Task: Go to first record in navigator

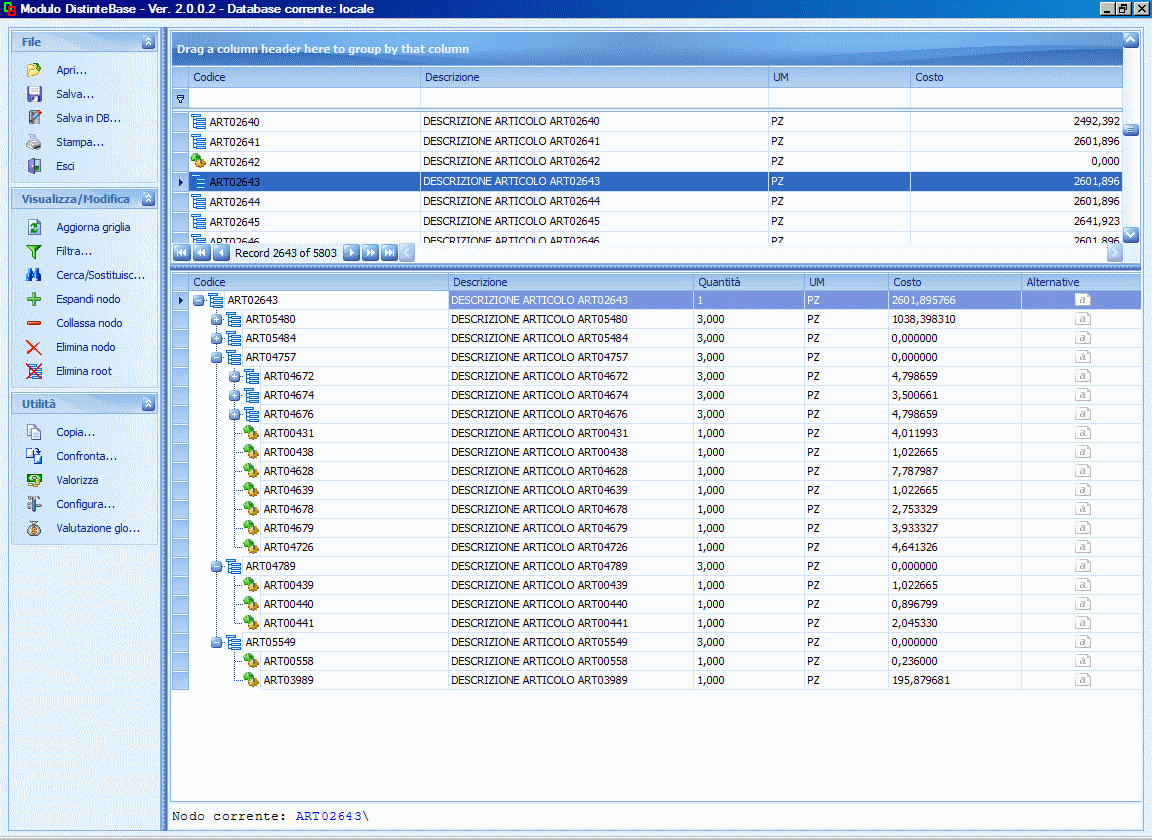Action: pos(182,253)
